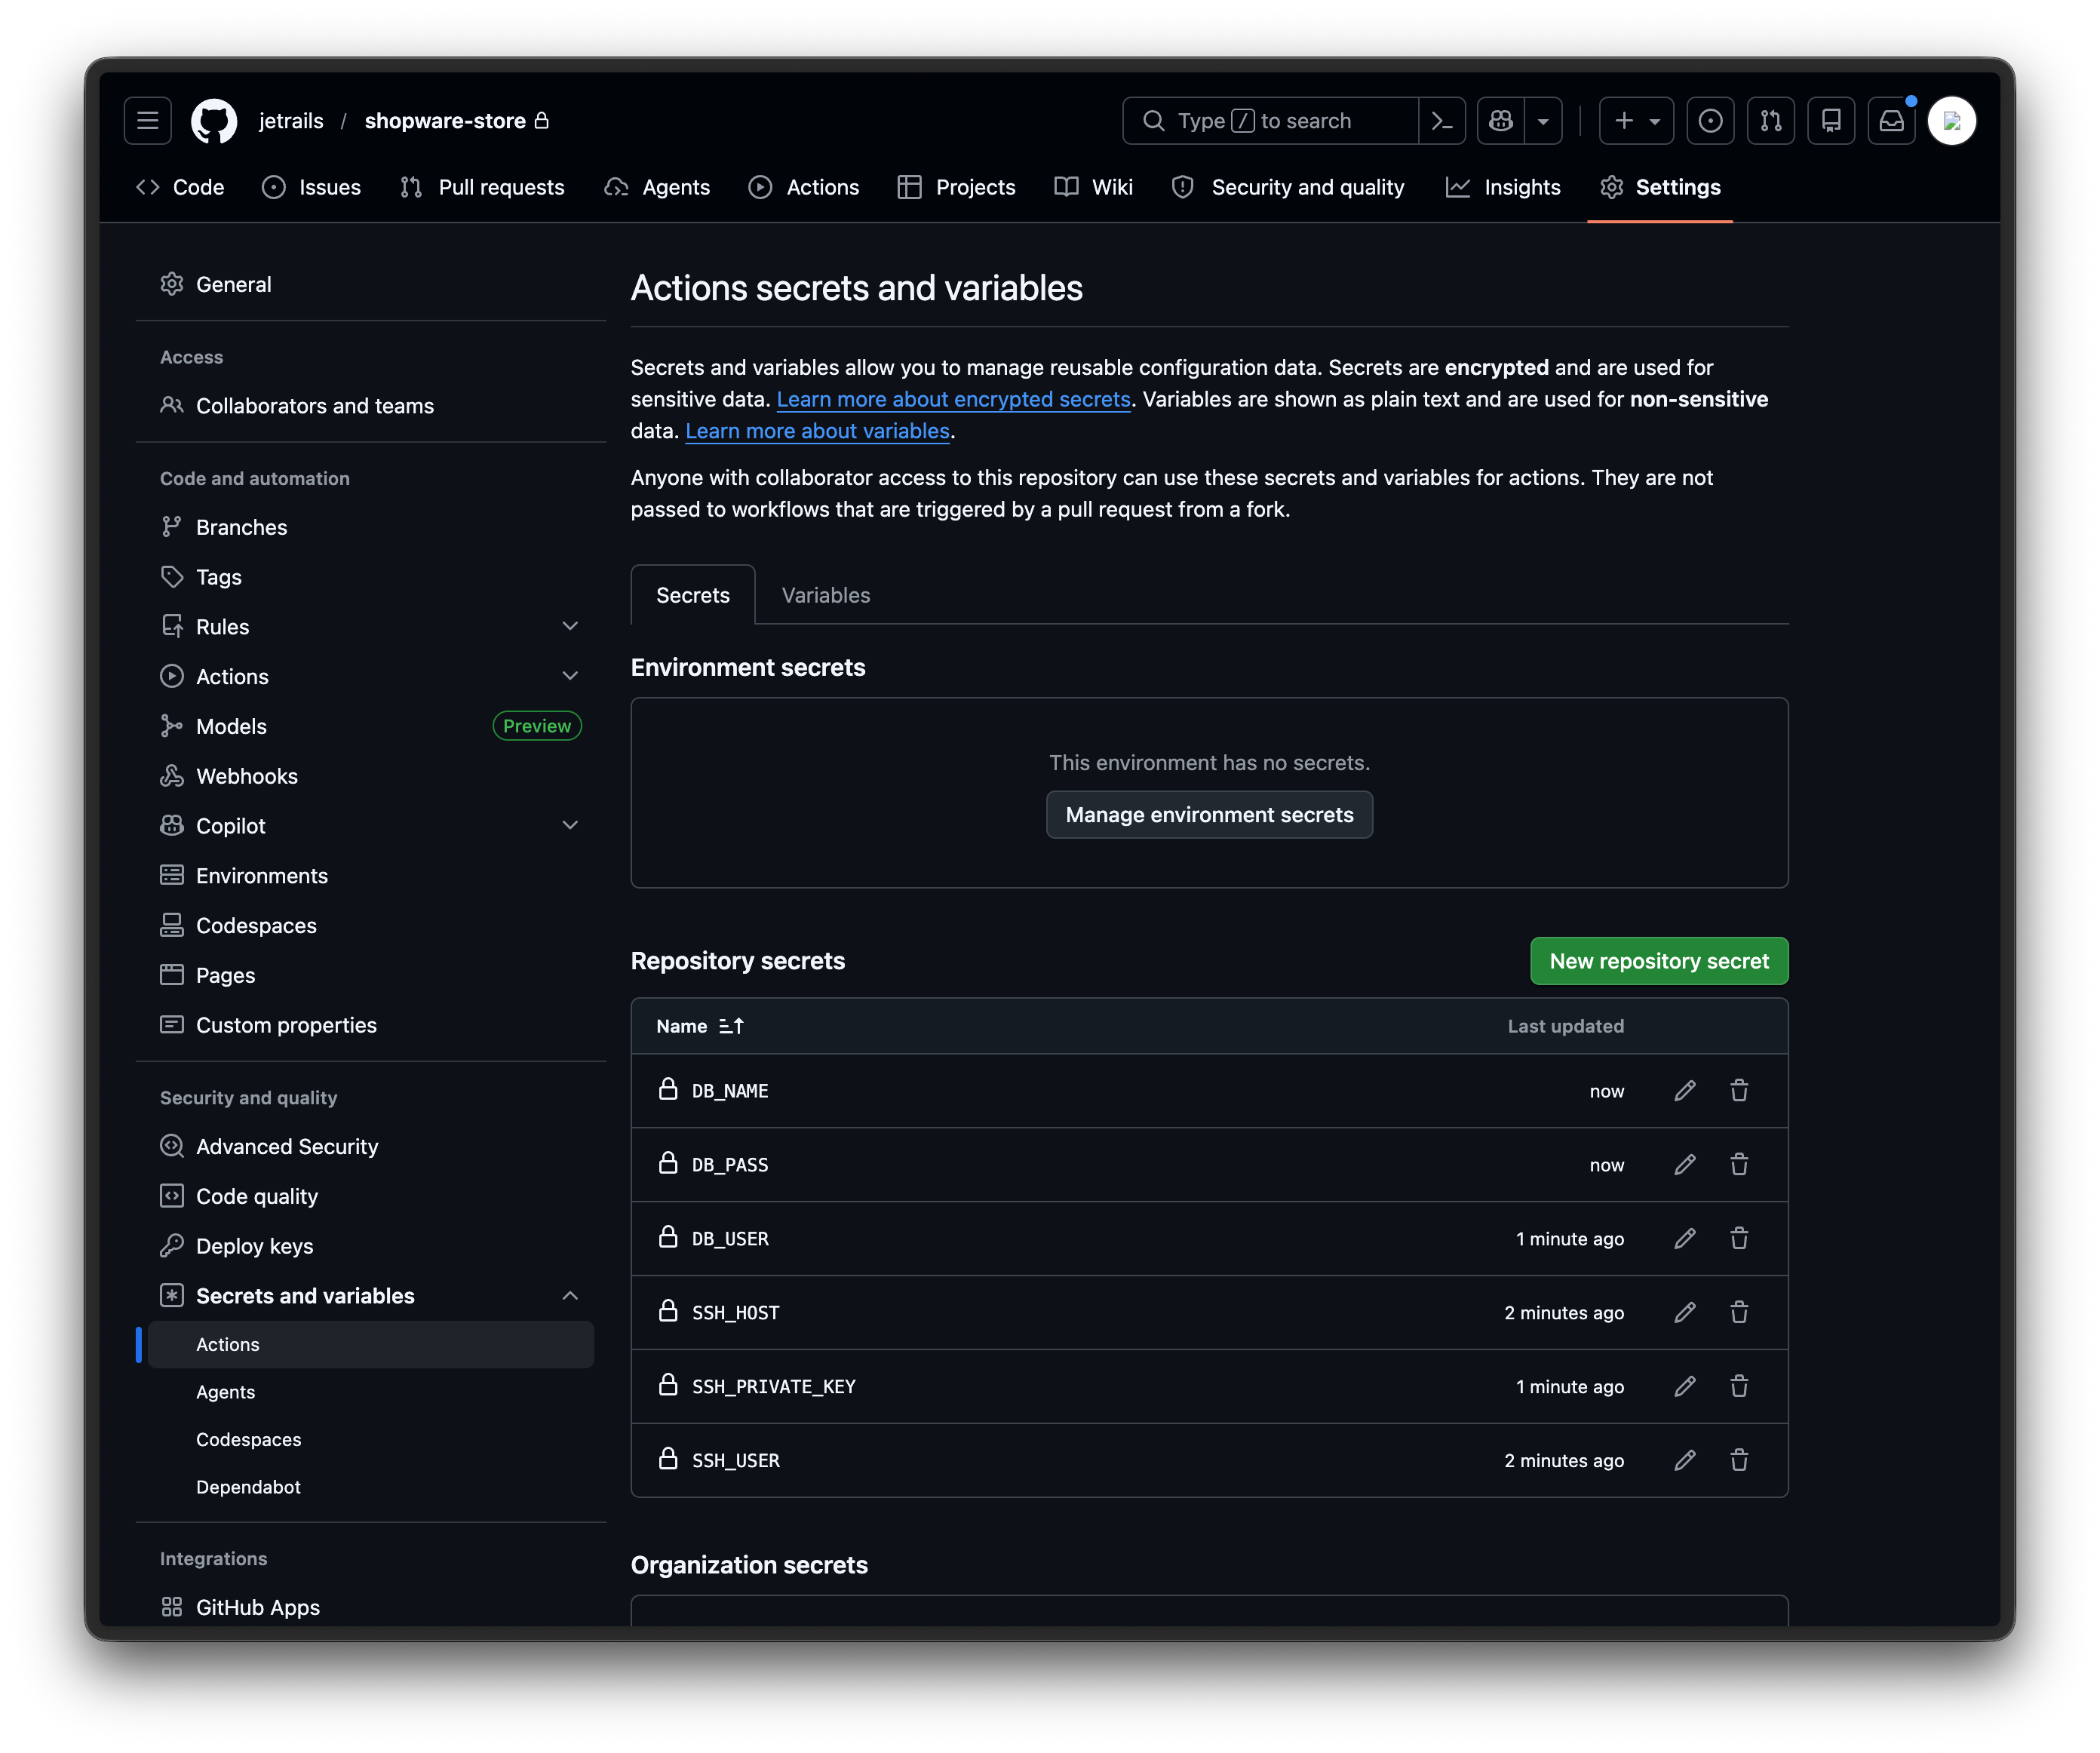
Task: Expand the Rules sidebar section
Action: pyautogui.click(x=570, y=627)
